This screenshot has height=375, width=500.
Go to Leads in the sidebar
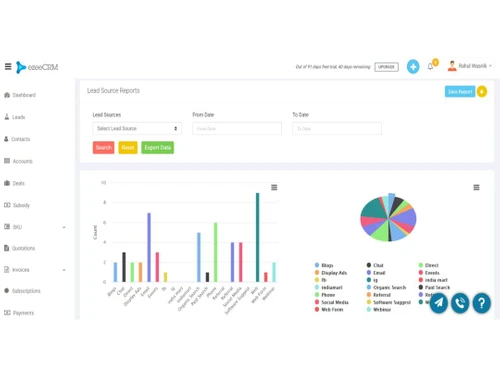tap(15, 117)
